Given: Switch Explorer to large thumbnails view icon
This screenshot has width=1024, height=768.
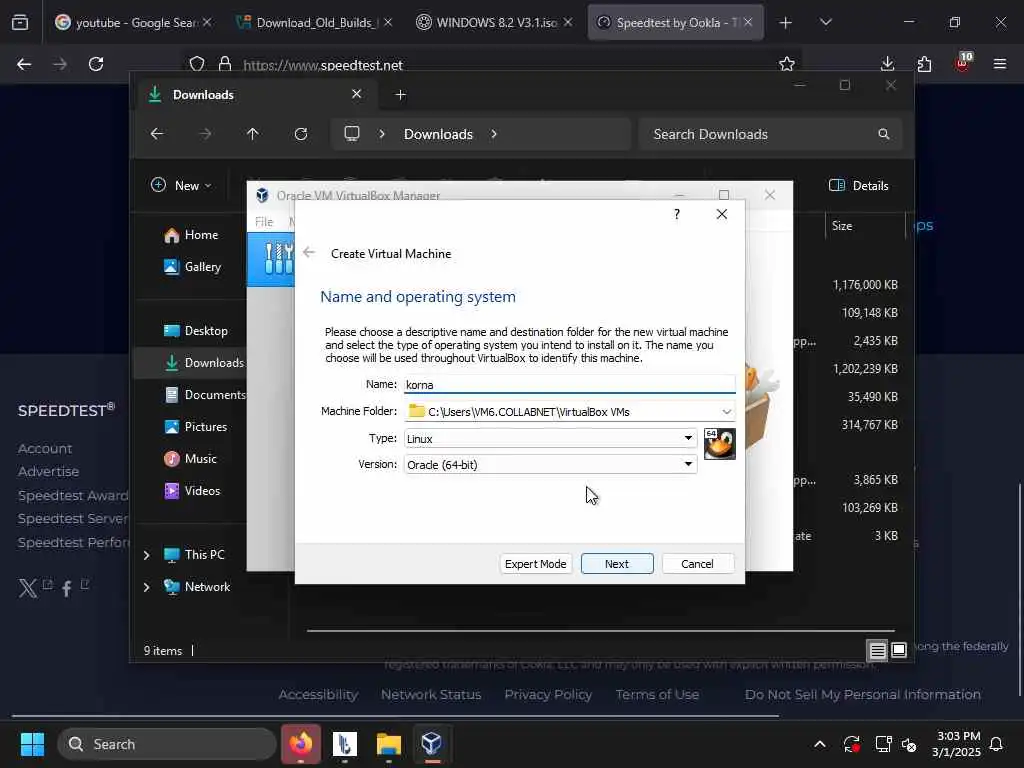Looking at the screenshot, I should tap(899, 650).
